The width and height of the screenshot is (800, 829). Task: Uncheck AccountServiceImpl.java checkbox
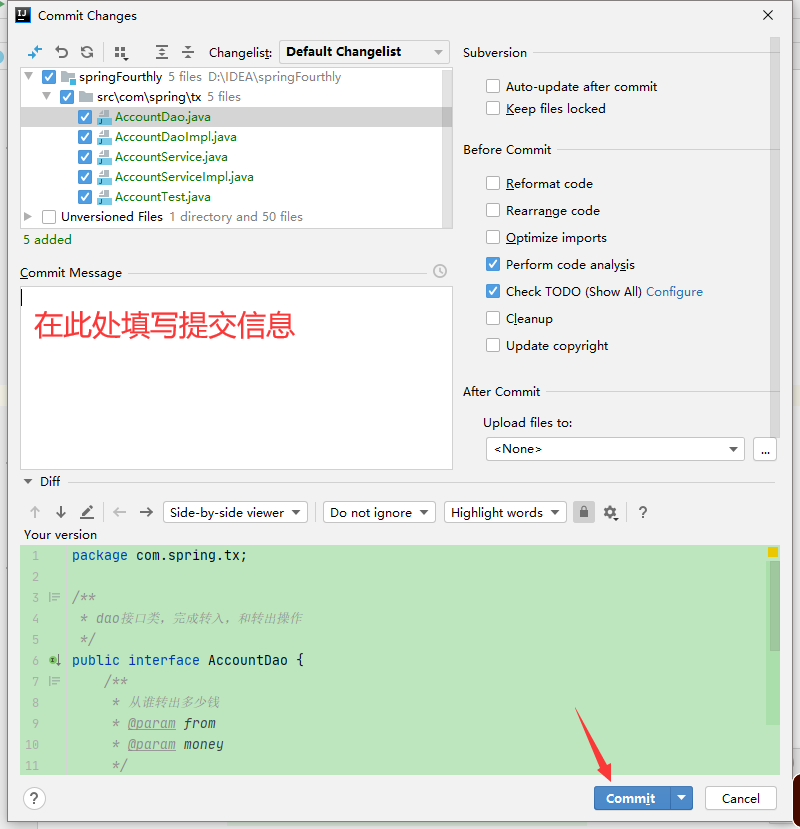[x=85, y=177]
